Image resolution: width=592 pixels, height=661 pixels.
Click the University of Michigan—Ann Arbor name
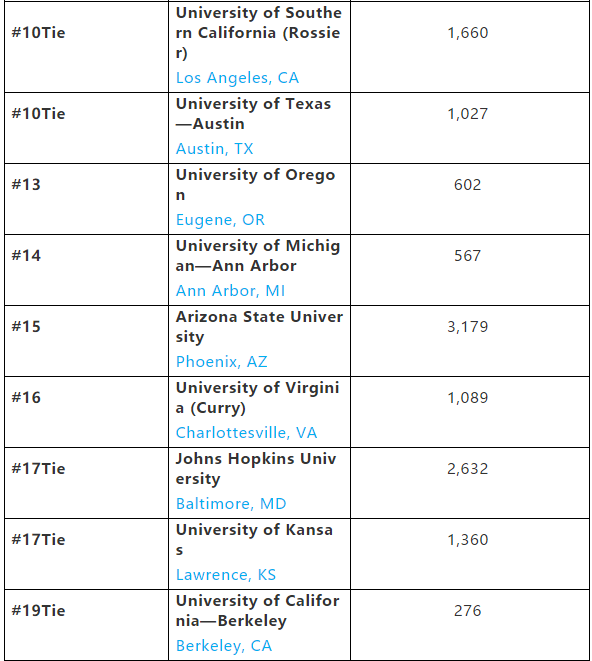258,256
